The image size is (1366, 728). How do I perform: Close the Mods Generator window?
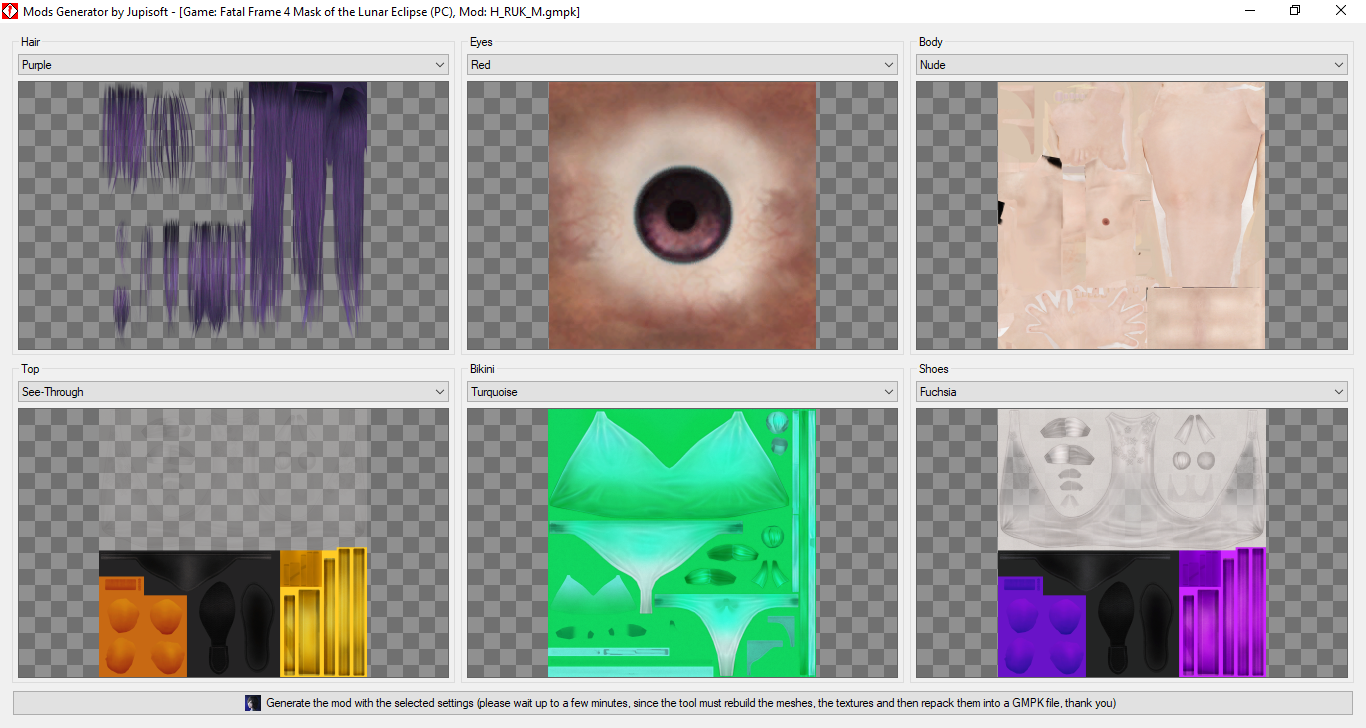point(1341,11)
